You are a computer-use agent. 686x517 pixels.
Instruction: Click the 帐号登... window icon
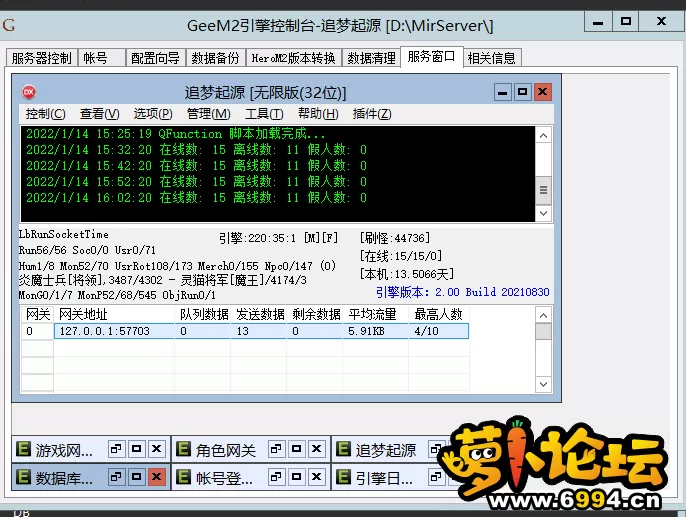pyautogui.click(x=183, y=477)
